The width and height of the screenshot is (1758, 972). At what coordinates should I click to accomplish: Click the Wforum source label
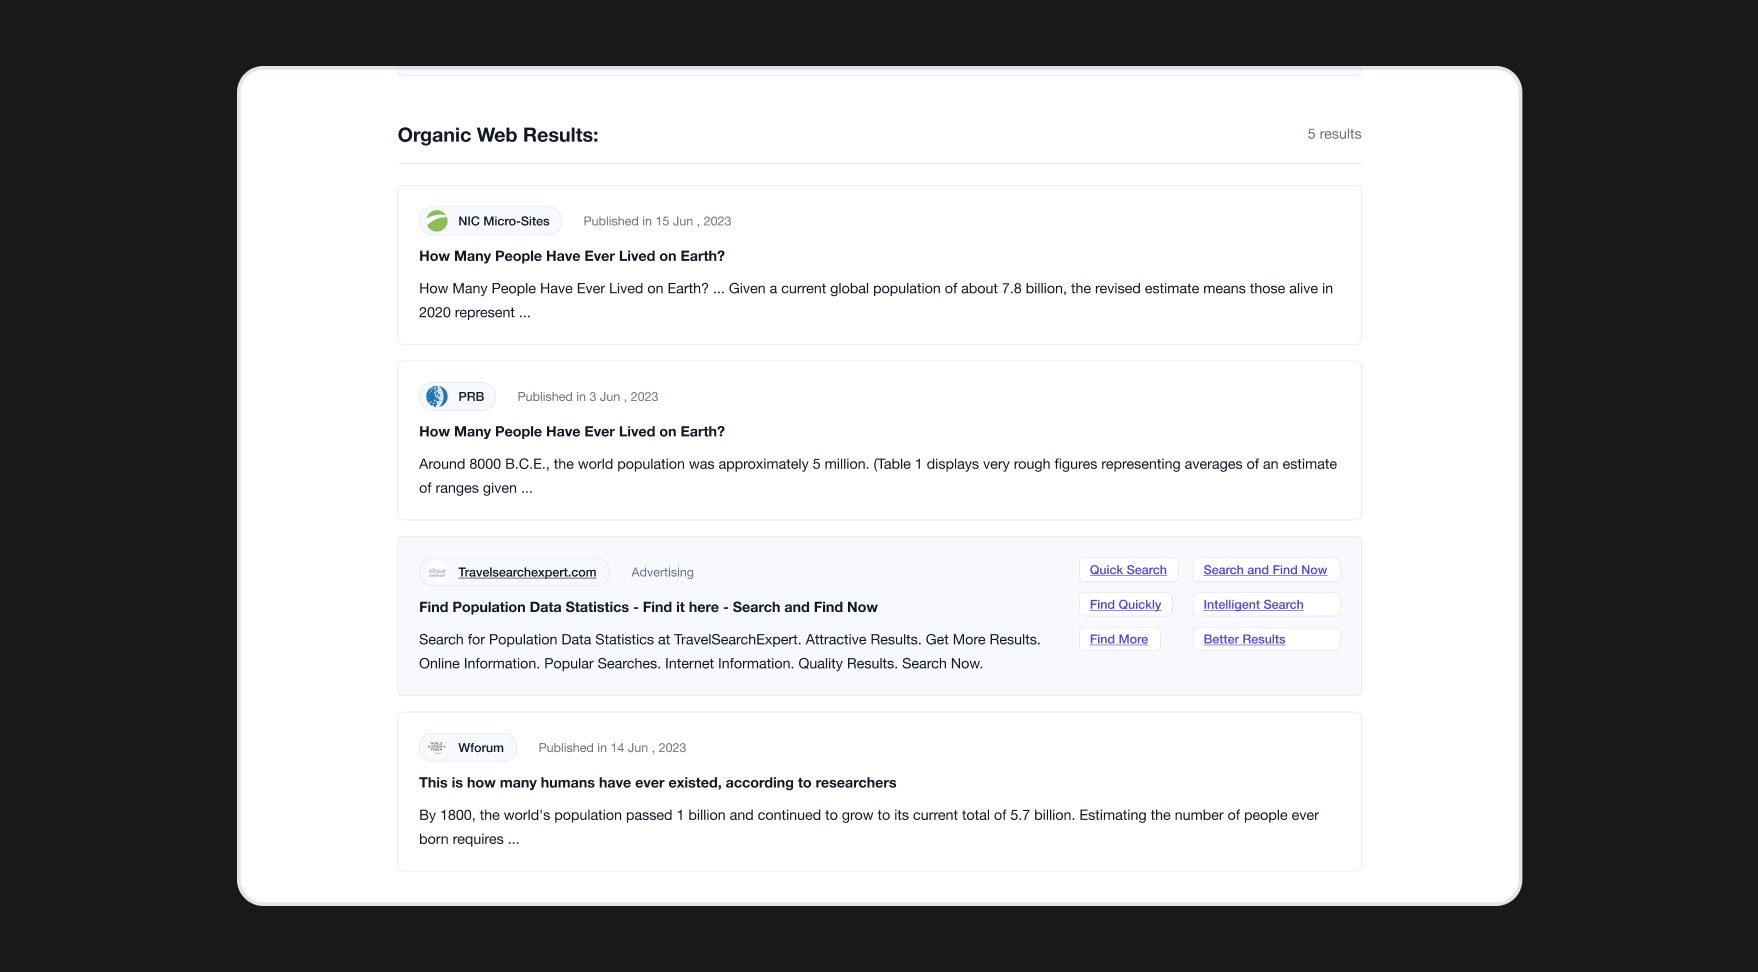pos(481,748)
